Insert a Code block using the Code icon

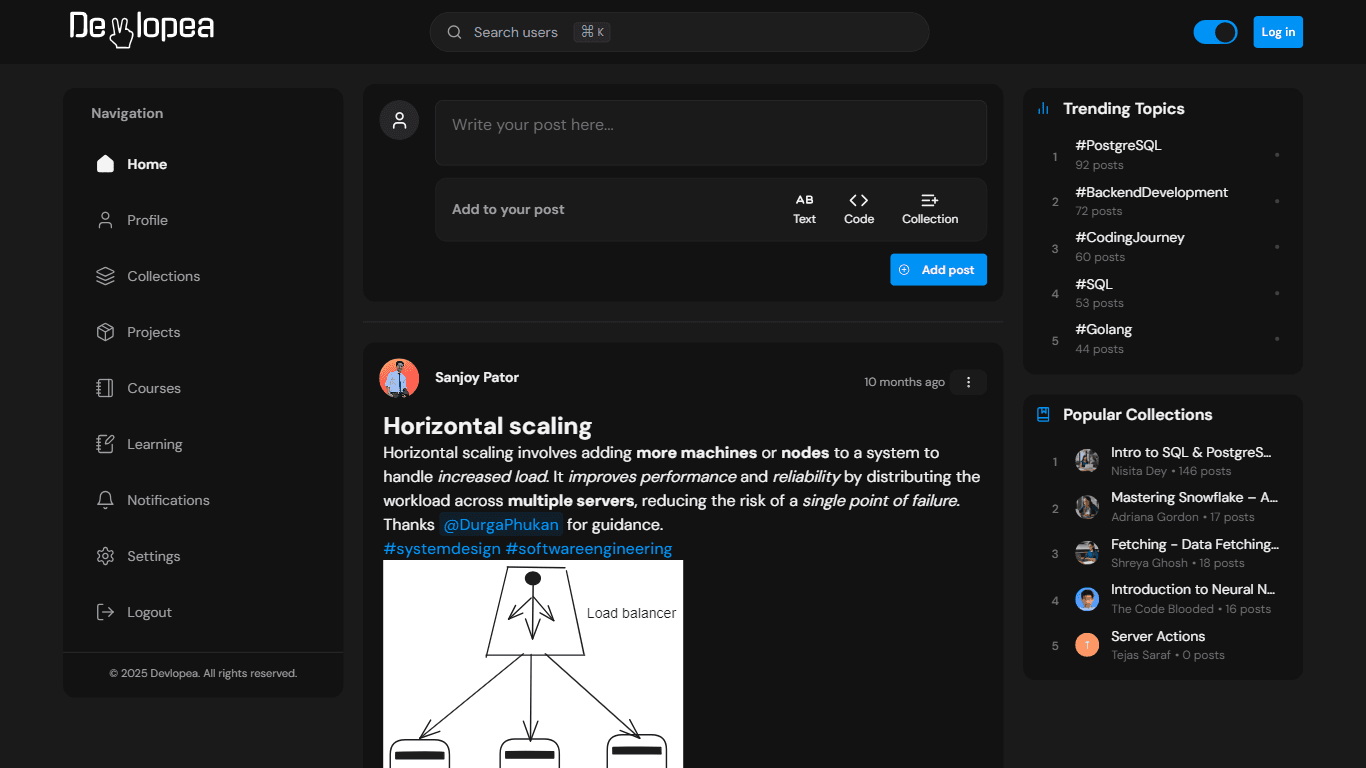pyautogui.click(x=859, y=200)
